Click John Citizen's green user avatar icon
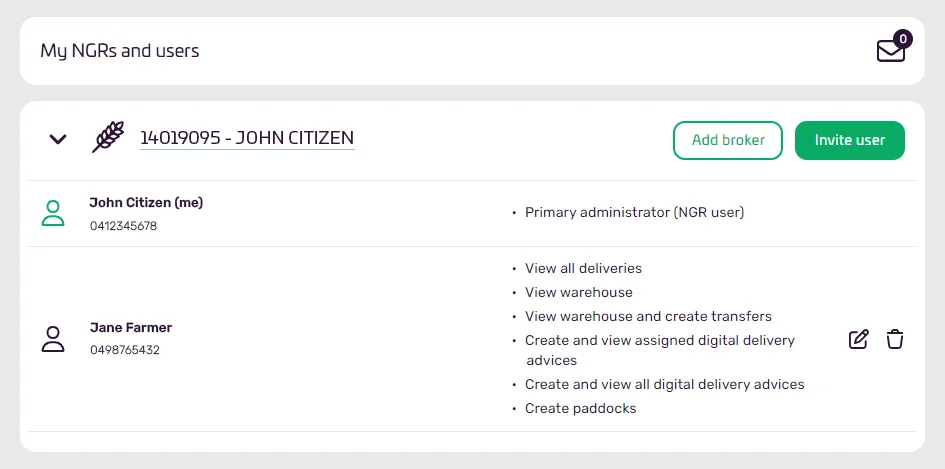This screenshot has height=469, width=945. (x=53, y=213)
